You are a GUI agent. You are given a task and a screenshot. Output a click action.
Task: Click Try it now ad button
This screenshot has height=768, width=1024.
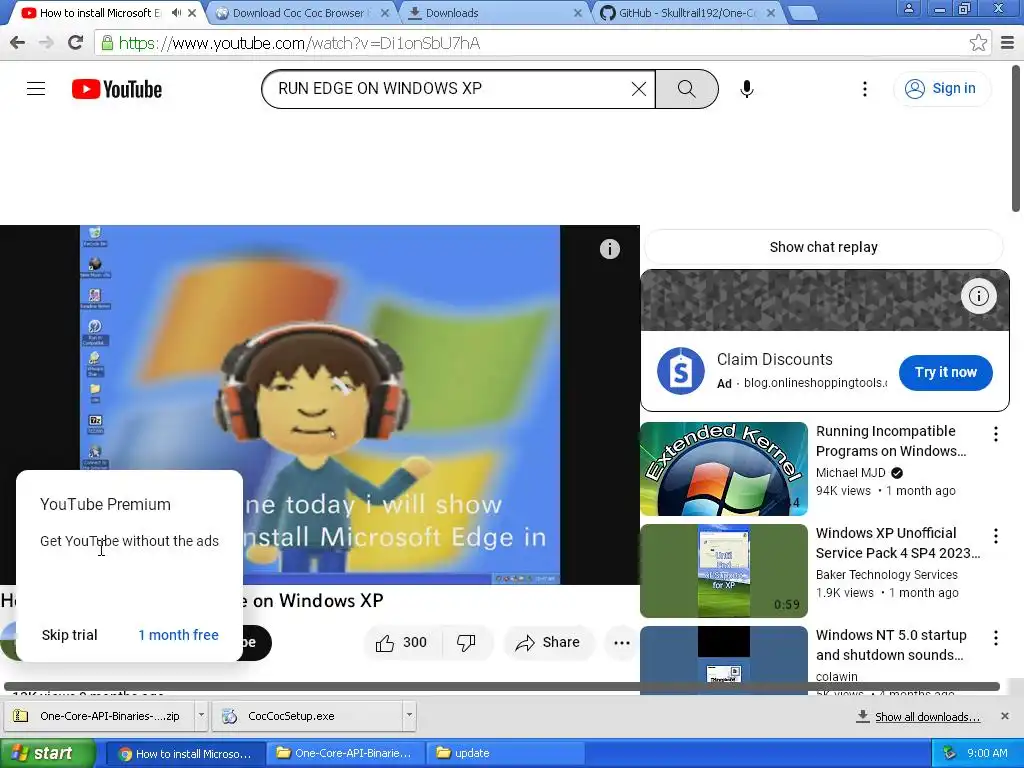[x=945, y=372]
